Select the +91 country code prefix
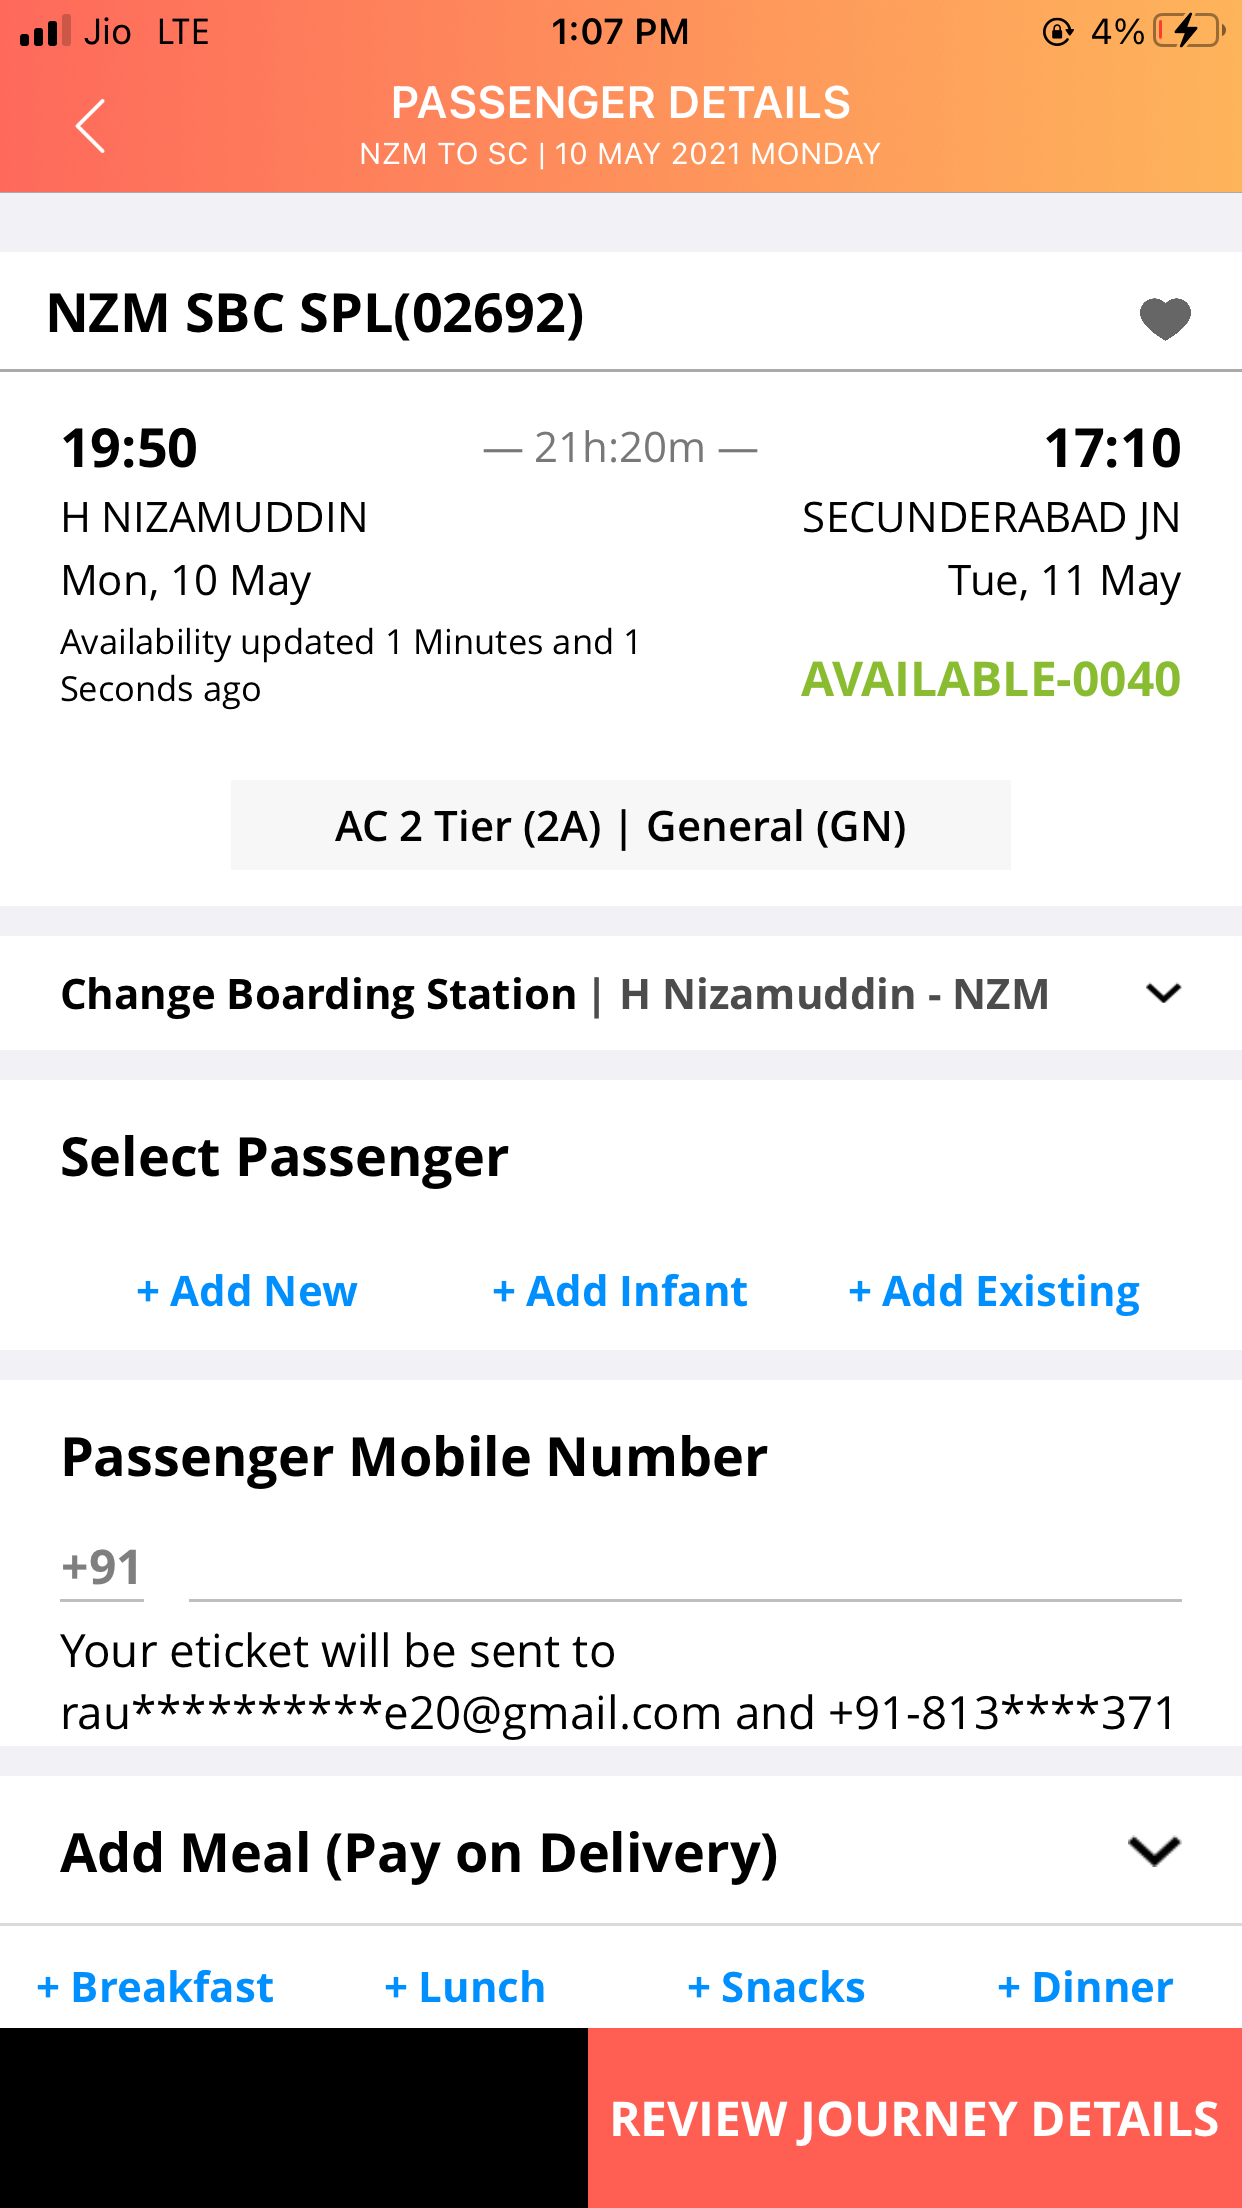Screen dimensions: 1242x2208 [x=101, y=1568]
